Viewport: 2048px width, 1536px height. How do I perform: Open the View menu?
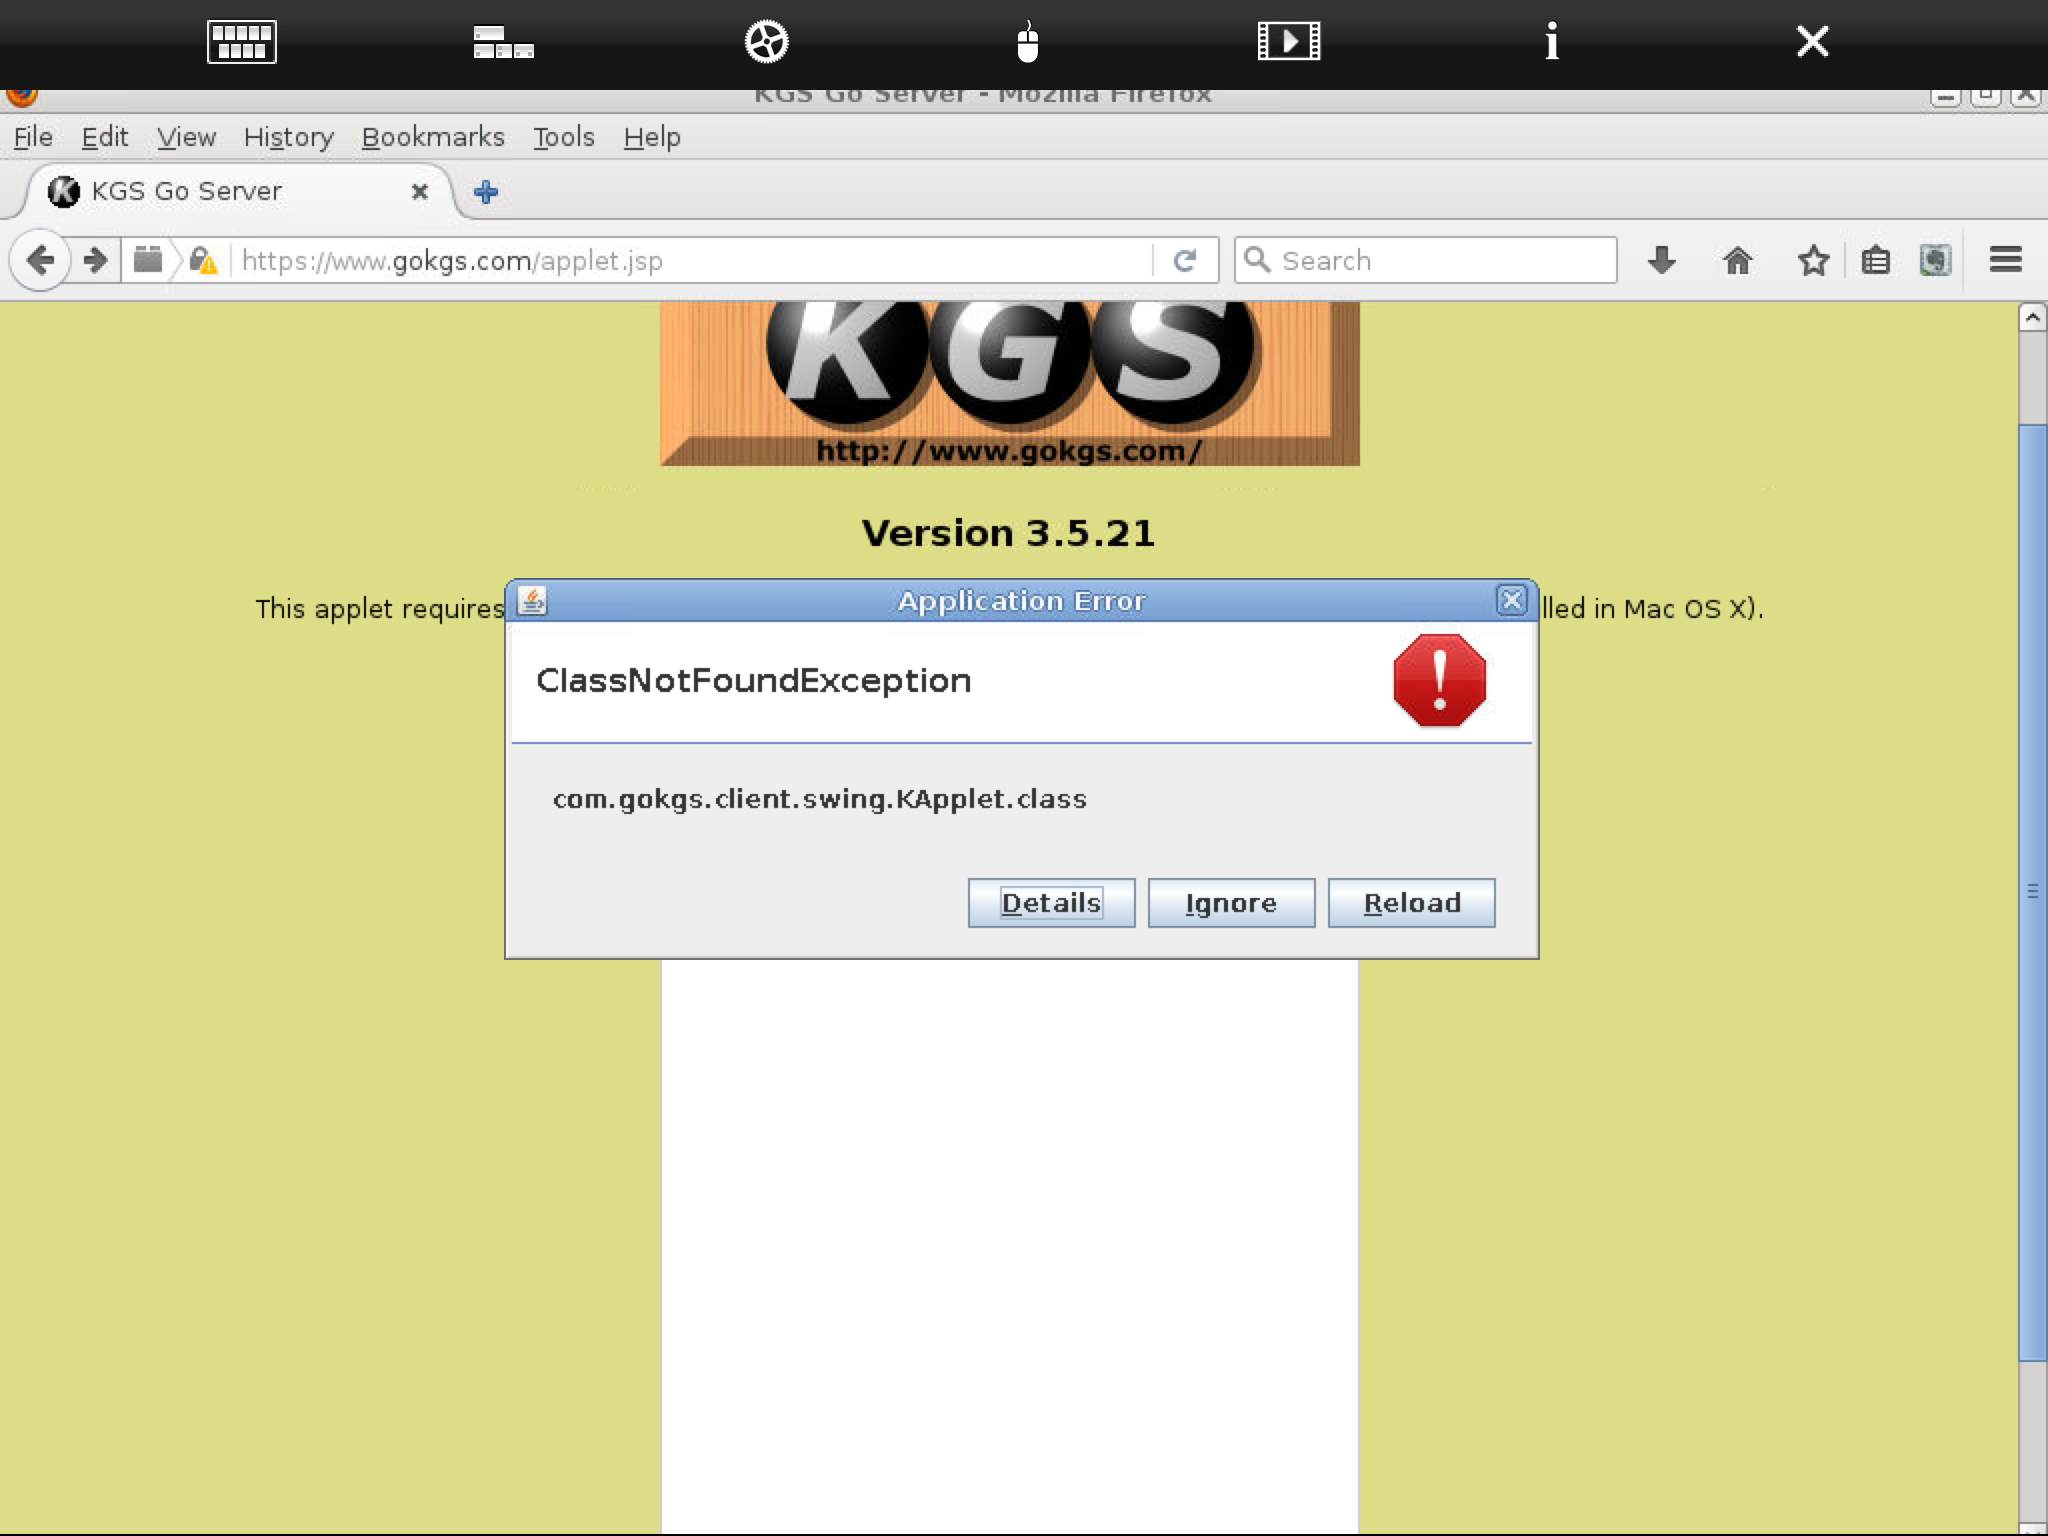coord(186,137)
